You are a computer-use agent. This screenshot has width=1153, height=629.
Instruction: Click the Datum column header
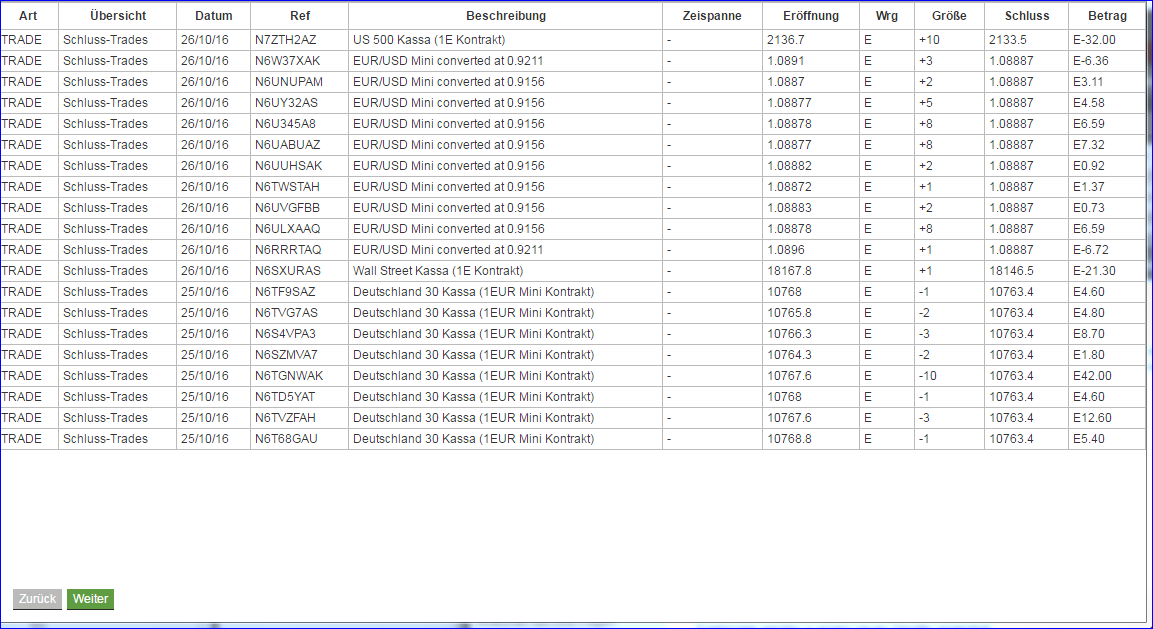click(214, 15)
